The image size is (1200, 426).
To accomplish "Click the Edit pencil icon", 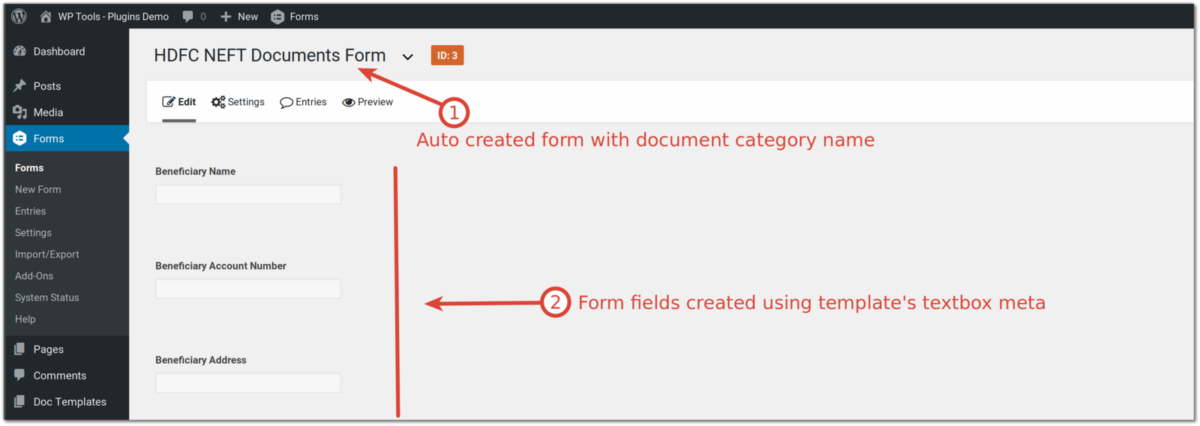I will pyautogui.click(x=168, y=102).
